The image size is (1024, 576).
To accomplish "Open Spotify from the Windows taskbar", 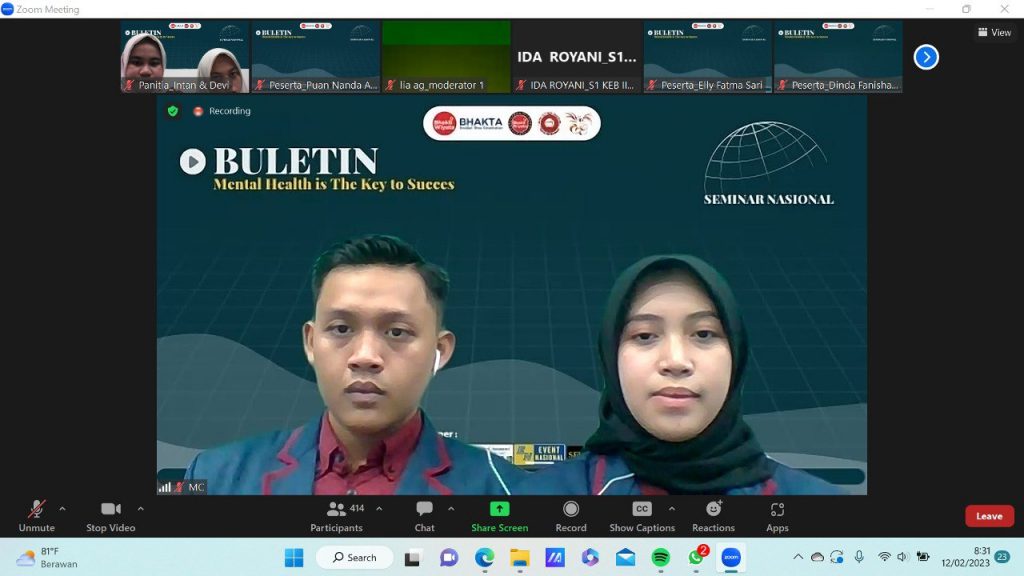I will tap(660, 557).
